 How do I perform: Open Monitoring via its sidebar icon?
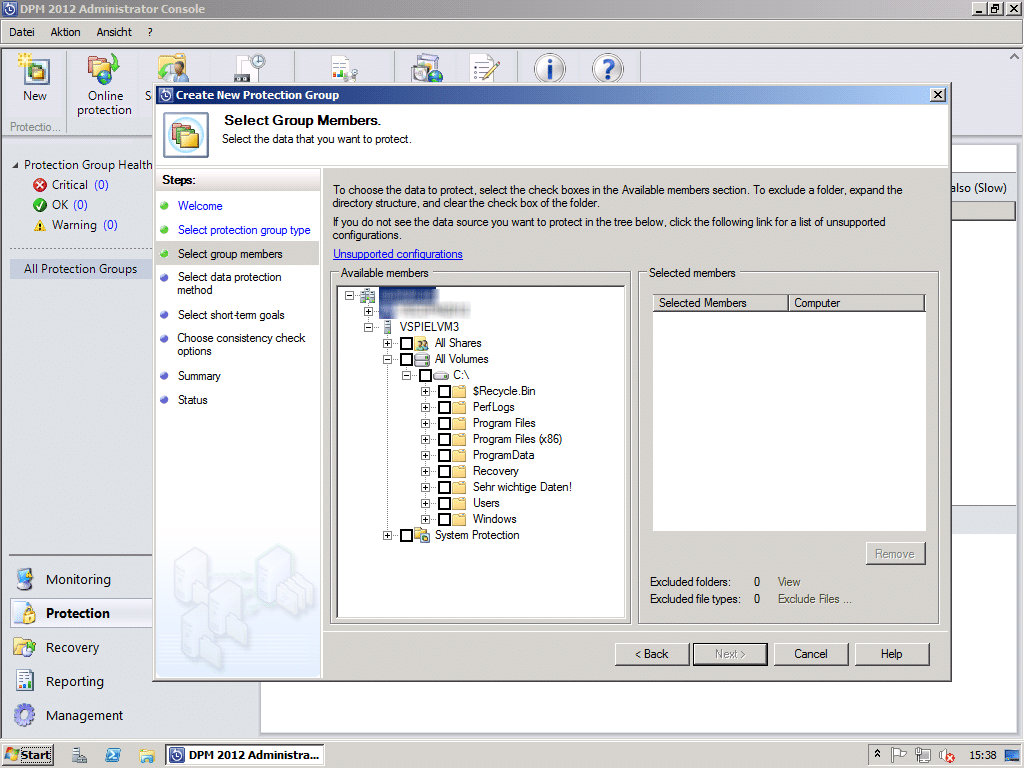click(25, 579)
